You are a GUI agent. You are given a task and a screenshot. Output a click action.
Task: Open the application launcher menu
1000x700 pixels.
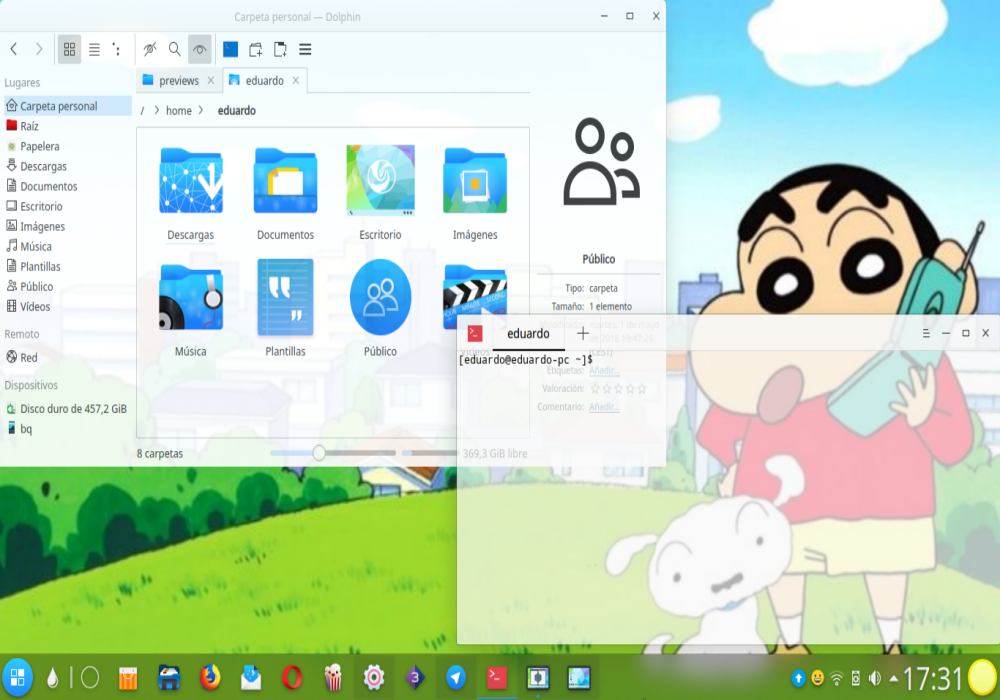tap(17, 677)
